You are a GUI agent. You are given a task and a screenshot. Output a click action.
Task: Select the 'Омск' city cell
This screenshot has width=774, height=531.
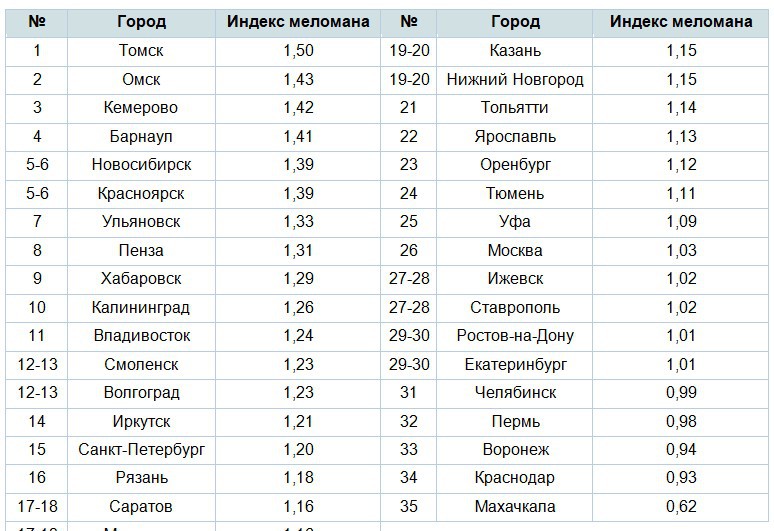coord(141,79)
